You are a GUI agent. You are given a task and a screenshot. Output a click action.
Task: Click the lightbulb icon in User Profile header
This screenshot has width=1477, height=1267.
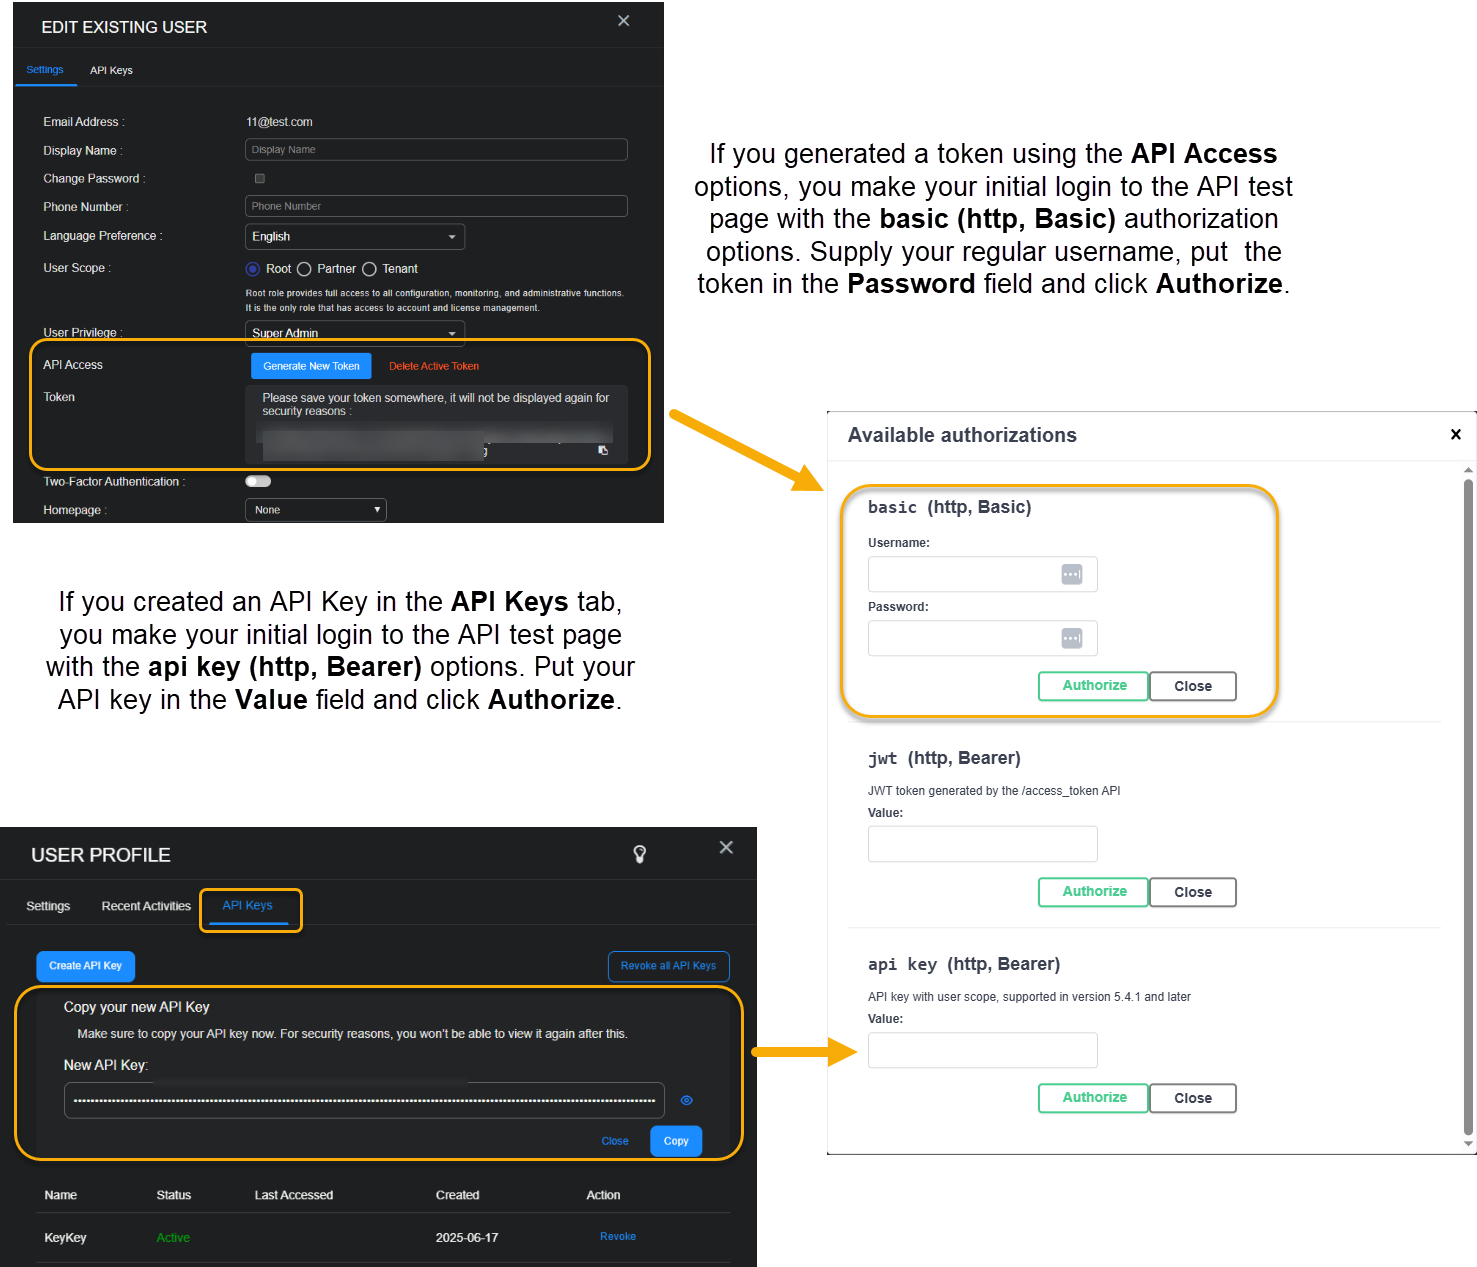point(640,854)
